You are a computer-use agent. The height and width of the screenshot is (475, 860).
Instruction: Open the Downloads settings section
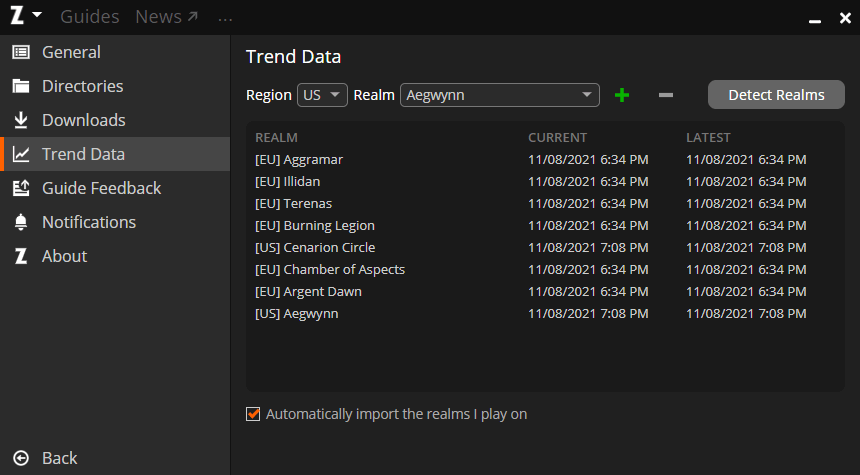coord(115,120)
